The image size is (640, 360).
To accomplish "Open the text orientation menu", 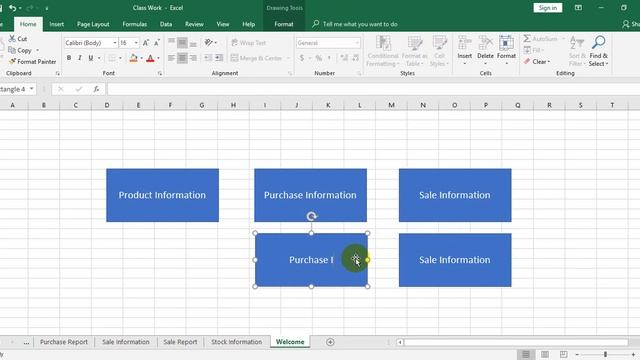I will coord(210,42).
